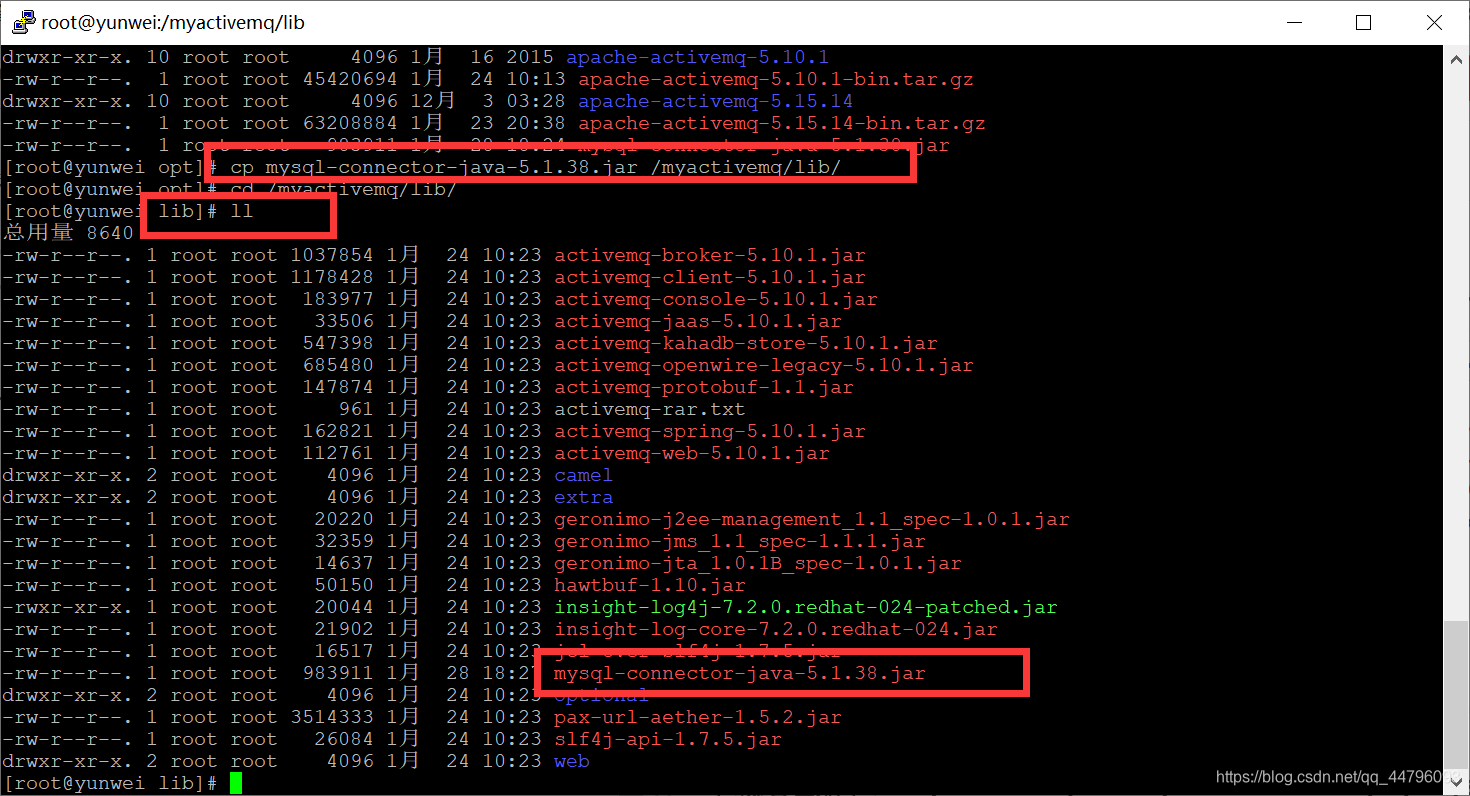The height and width of the screenshot is (796, 1470).
Task: Click the cd /myactivemq/lib/ command
Action: [x=343, y=189]
